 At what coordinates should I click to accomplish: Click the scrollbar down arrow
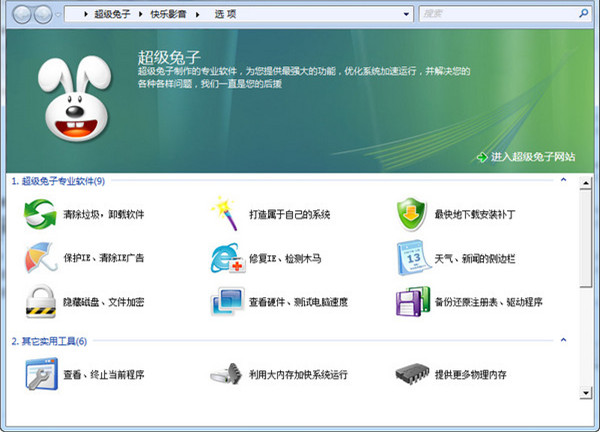pyautogui.click(x=585, y=393)
